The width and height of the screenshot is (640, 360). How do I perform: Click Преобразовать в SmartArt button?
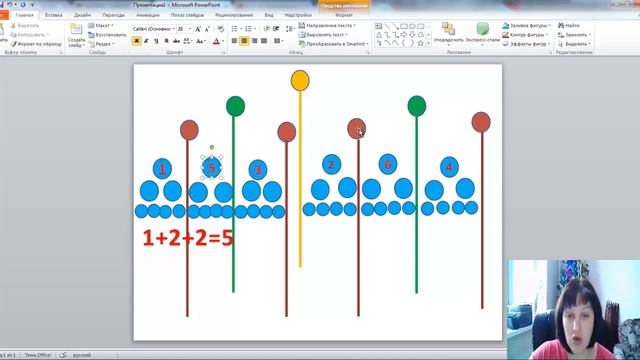point(333,44)
